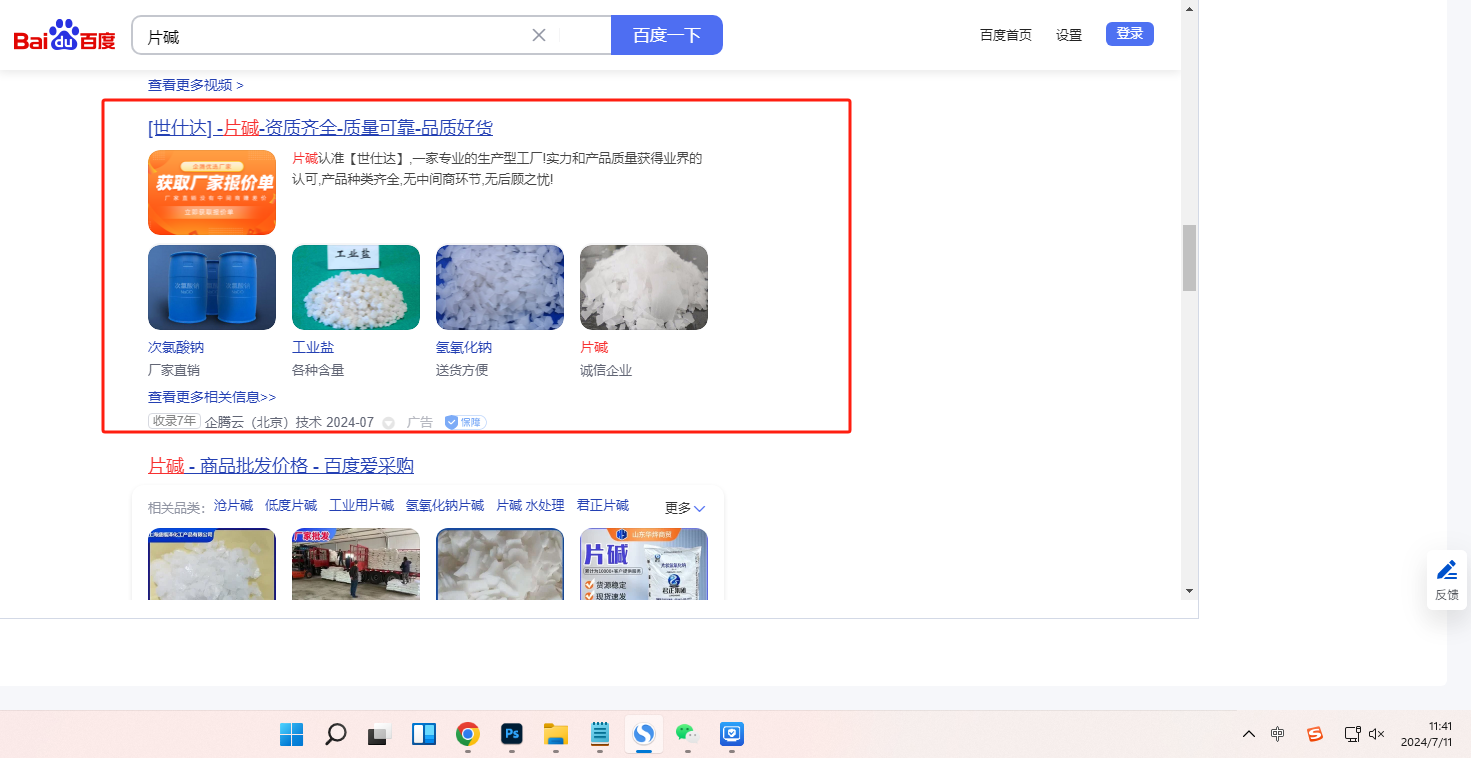Screen dimensions: 1471x758
Task: Click the 广告 label
Action: point(420,422)
